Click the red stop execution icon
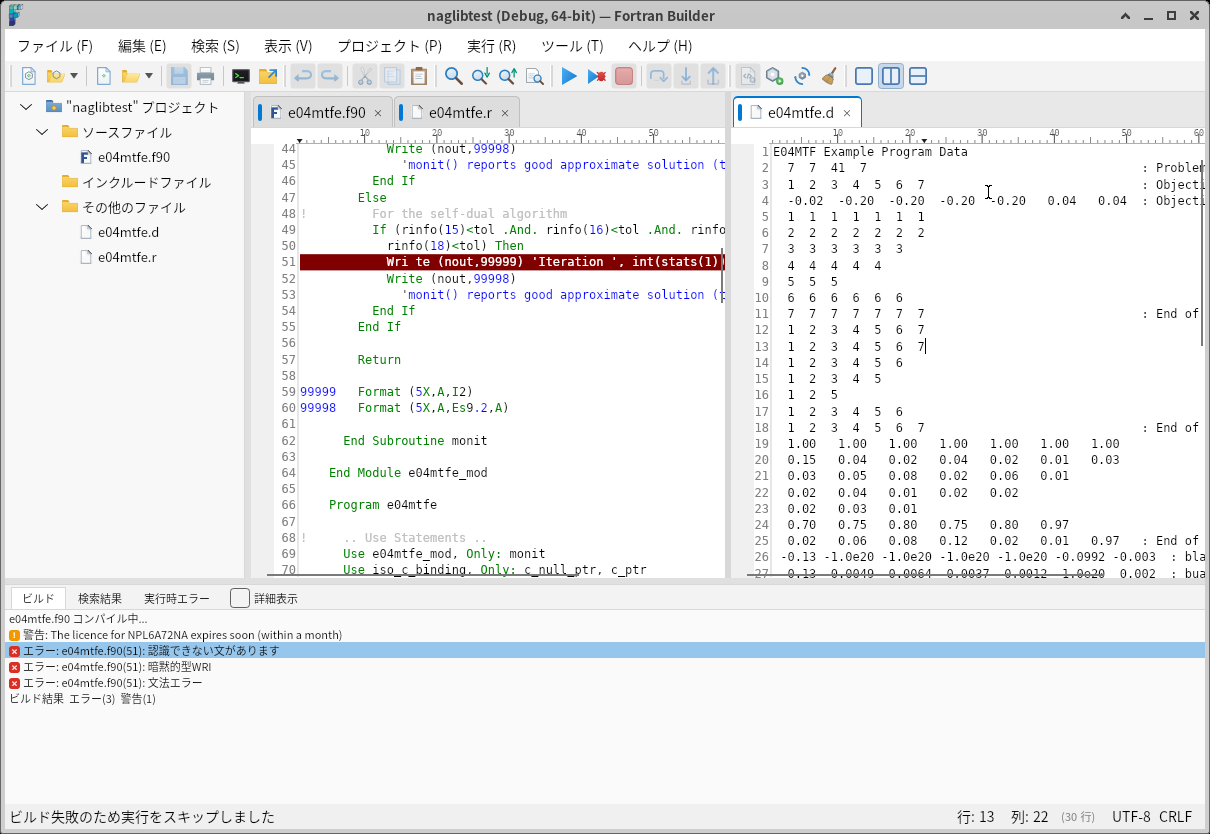The height and width of the screenshot is (834, 1210). tap(624, 76)
